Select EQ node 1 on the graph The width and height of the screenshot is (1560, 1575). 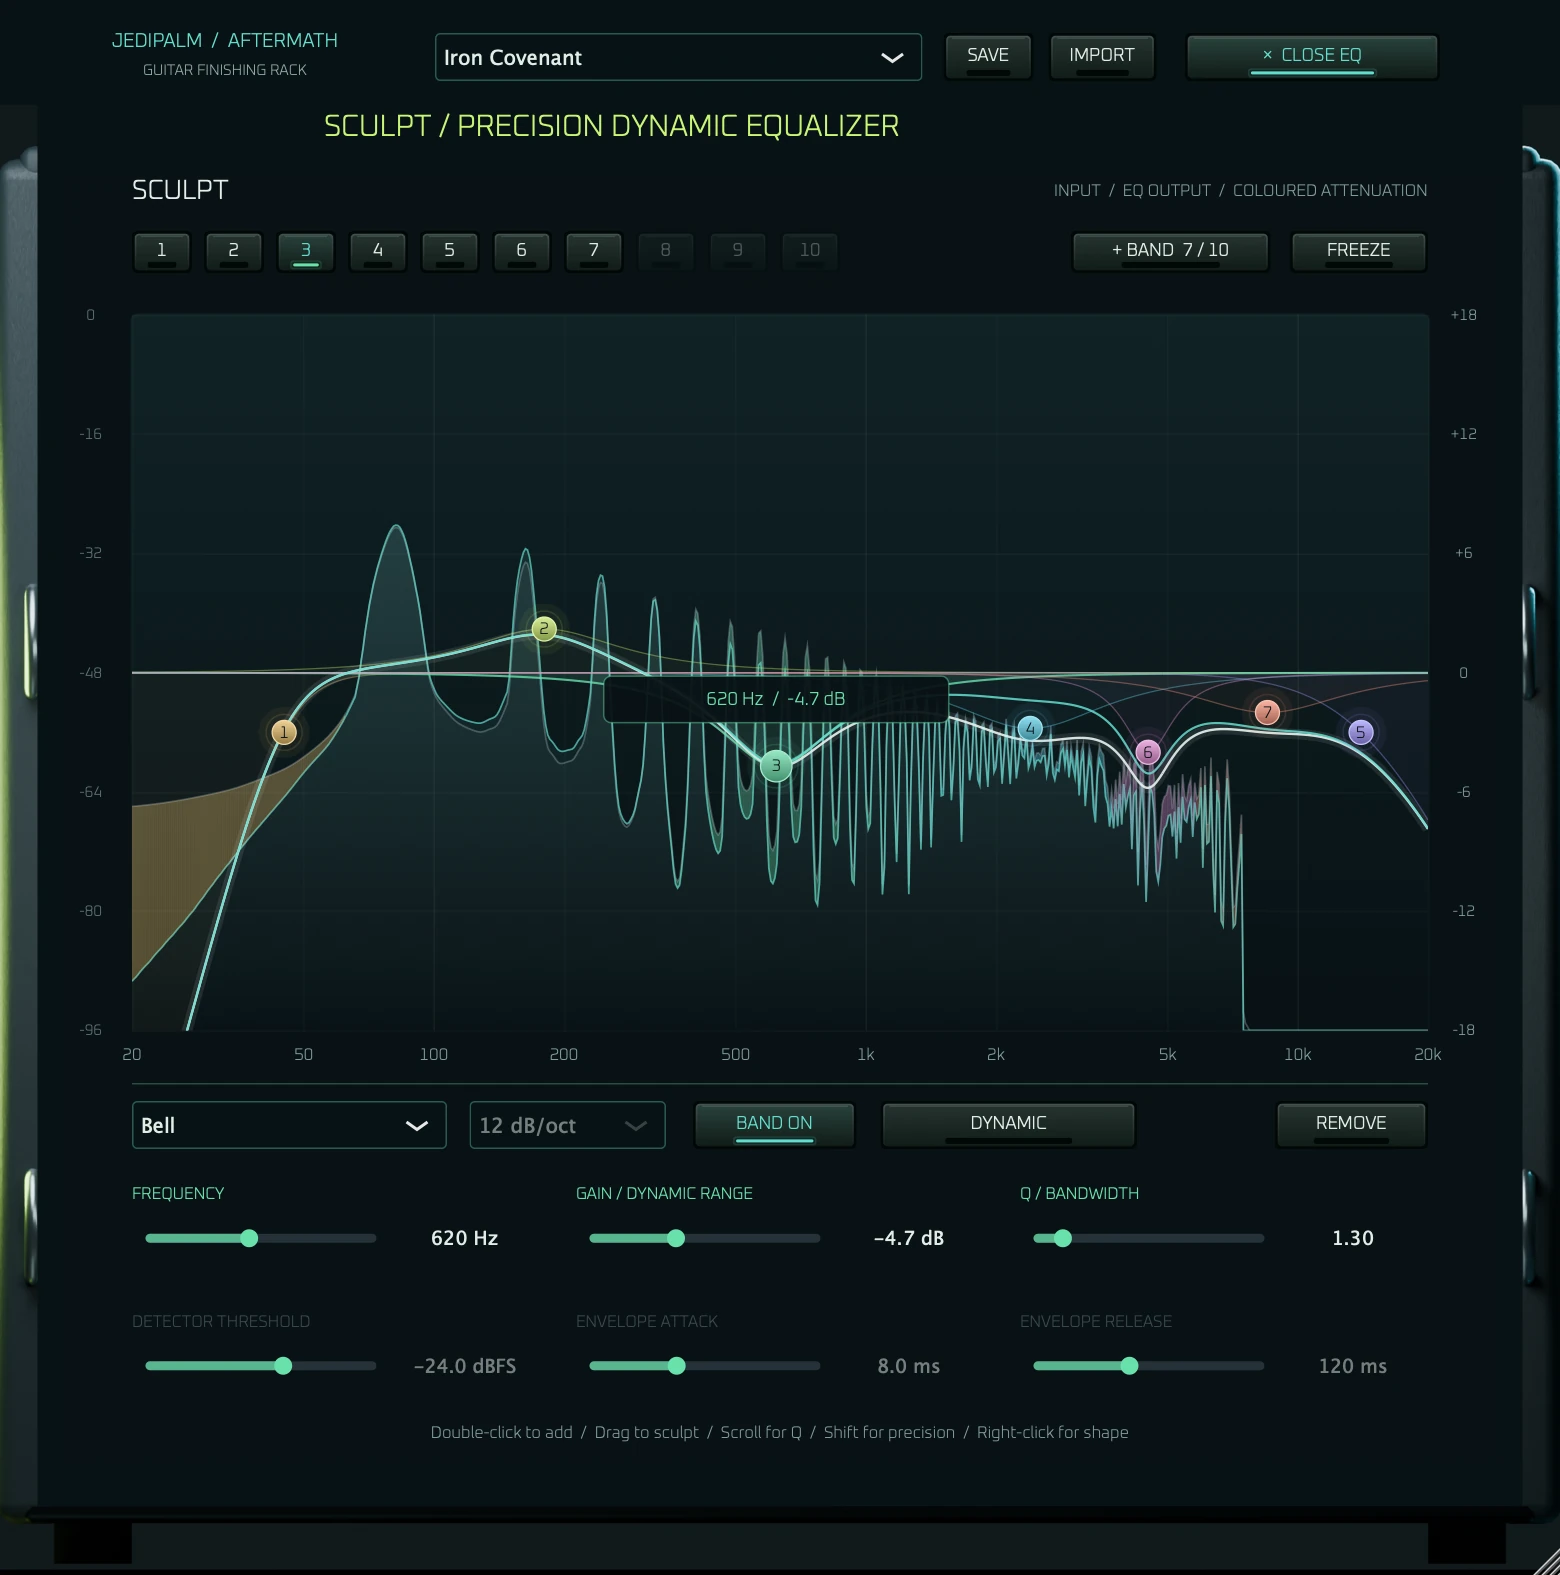pos(284,732)
